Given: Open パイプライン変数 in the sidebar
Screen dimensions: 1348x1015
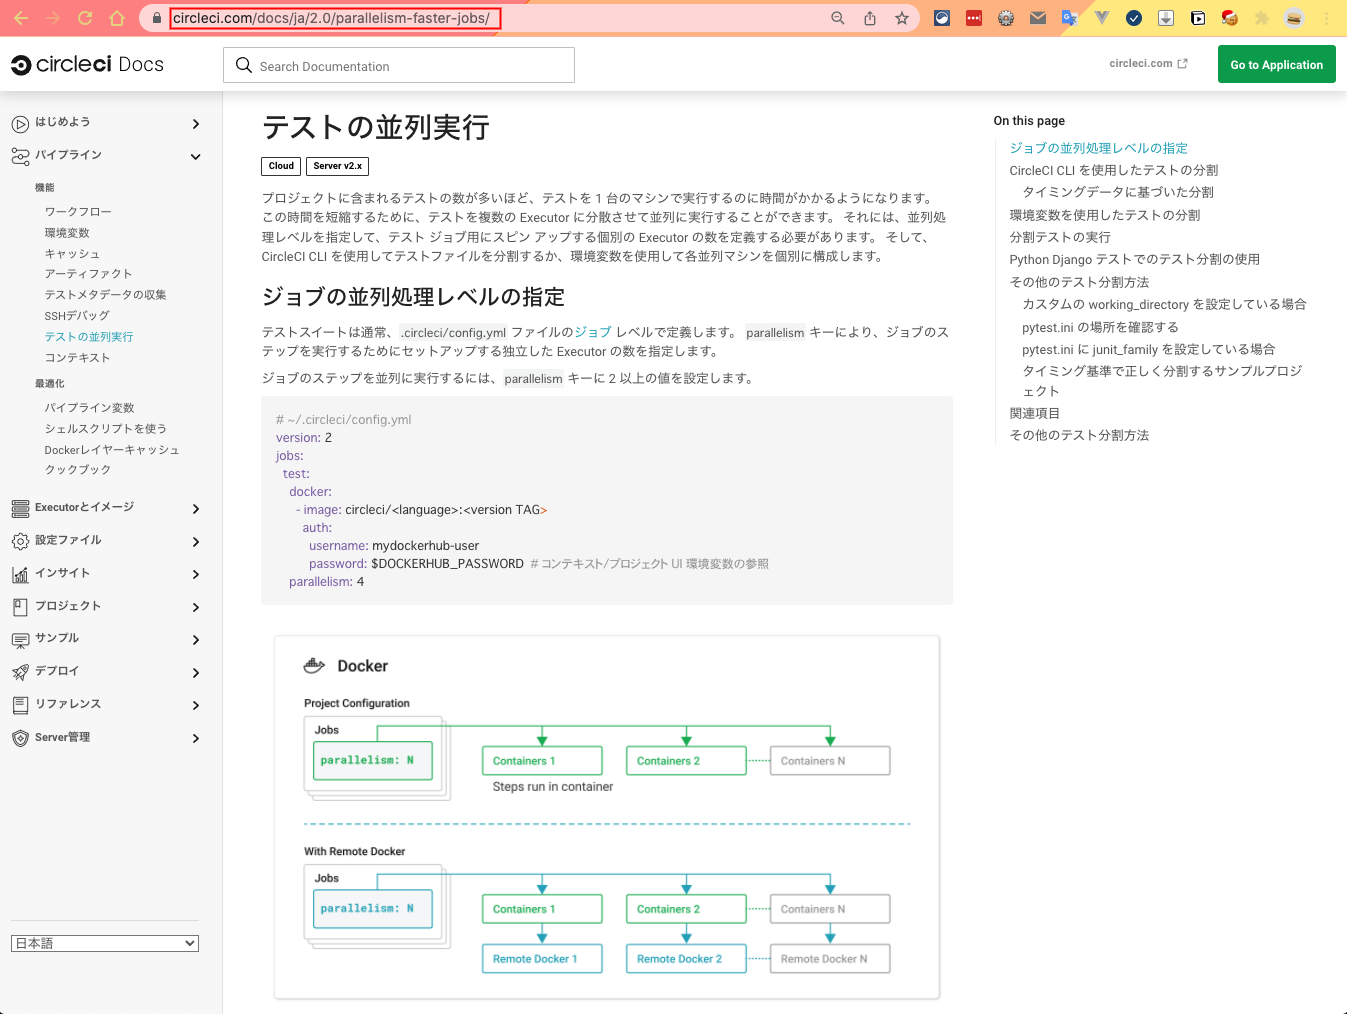Looking at the screenshot, I should click(89, 408).
